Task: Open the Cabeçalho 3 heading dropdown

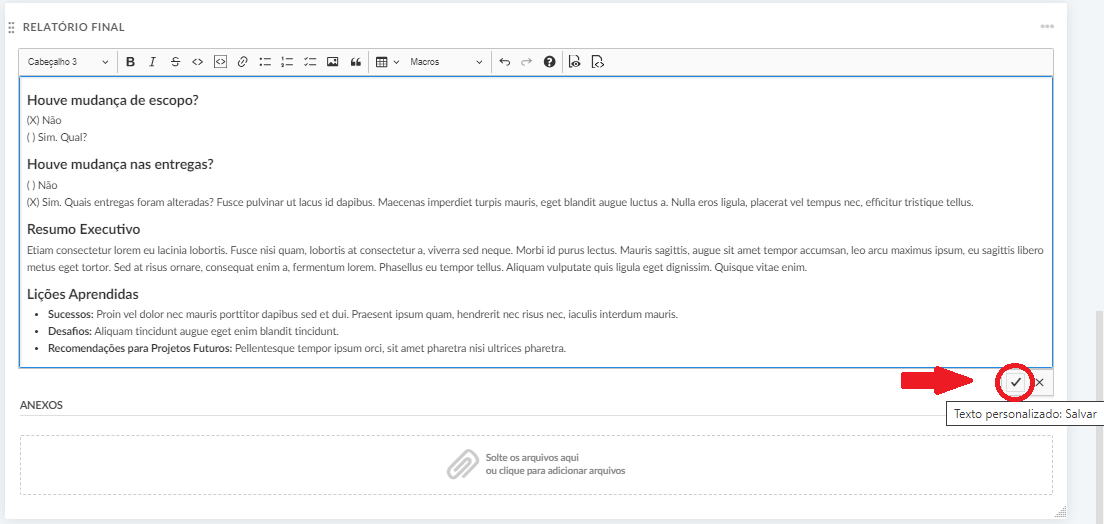Action: (x=69, y=62)
